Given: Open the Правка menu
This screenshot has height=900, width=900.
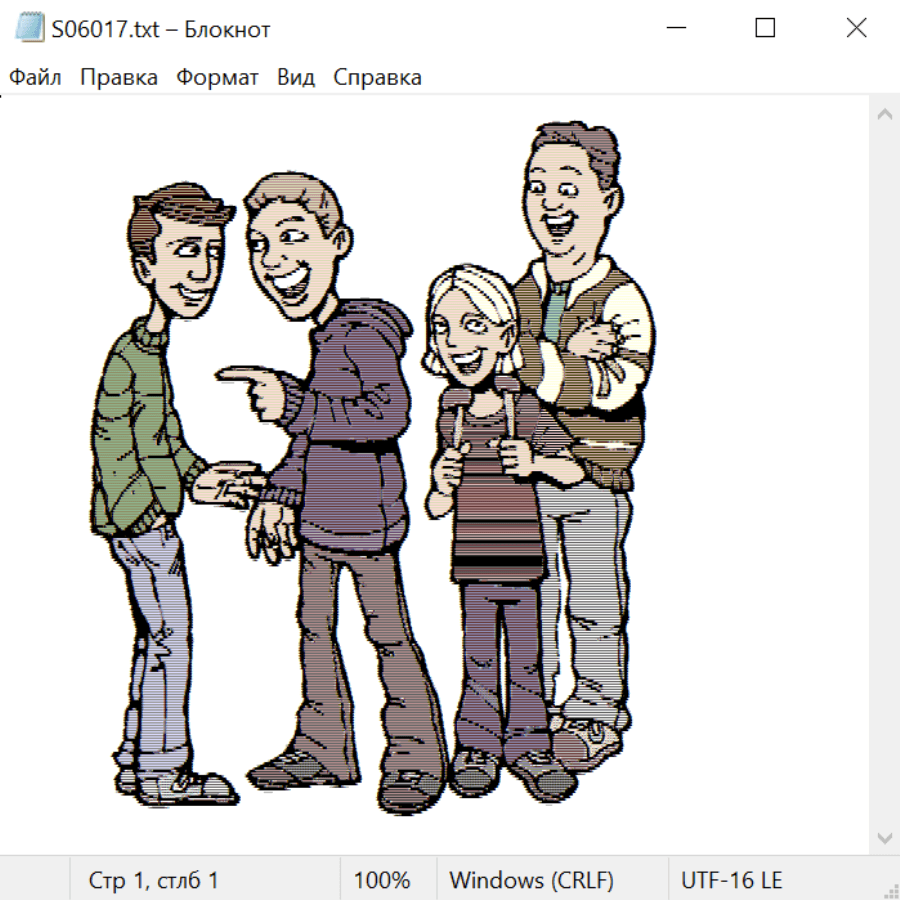Looking at the screenshot, I should pos(118,78).
